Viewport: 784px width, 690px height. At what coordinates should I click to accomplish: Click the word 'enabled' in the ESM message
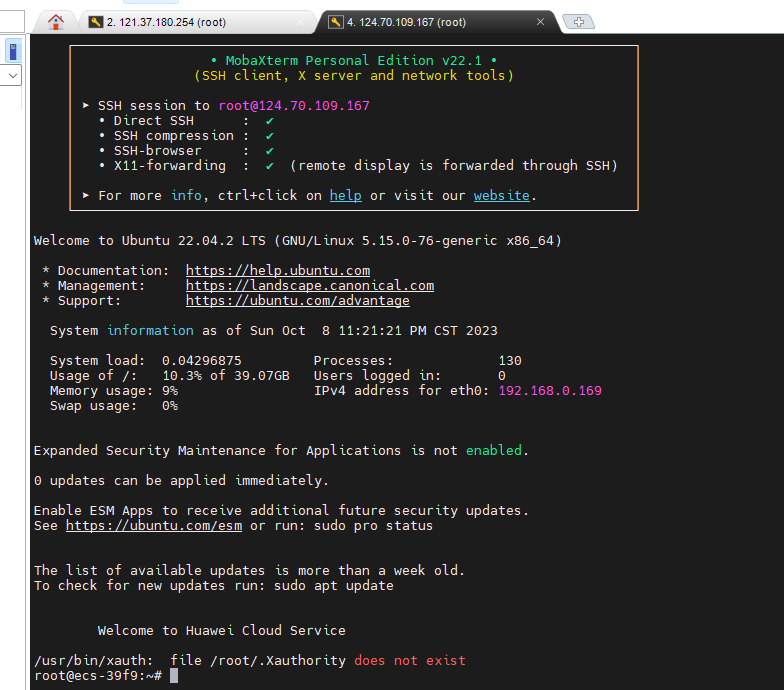(x=494, y=450)
